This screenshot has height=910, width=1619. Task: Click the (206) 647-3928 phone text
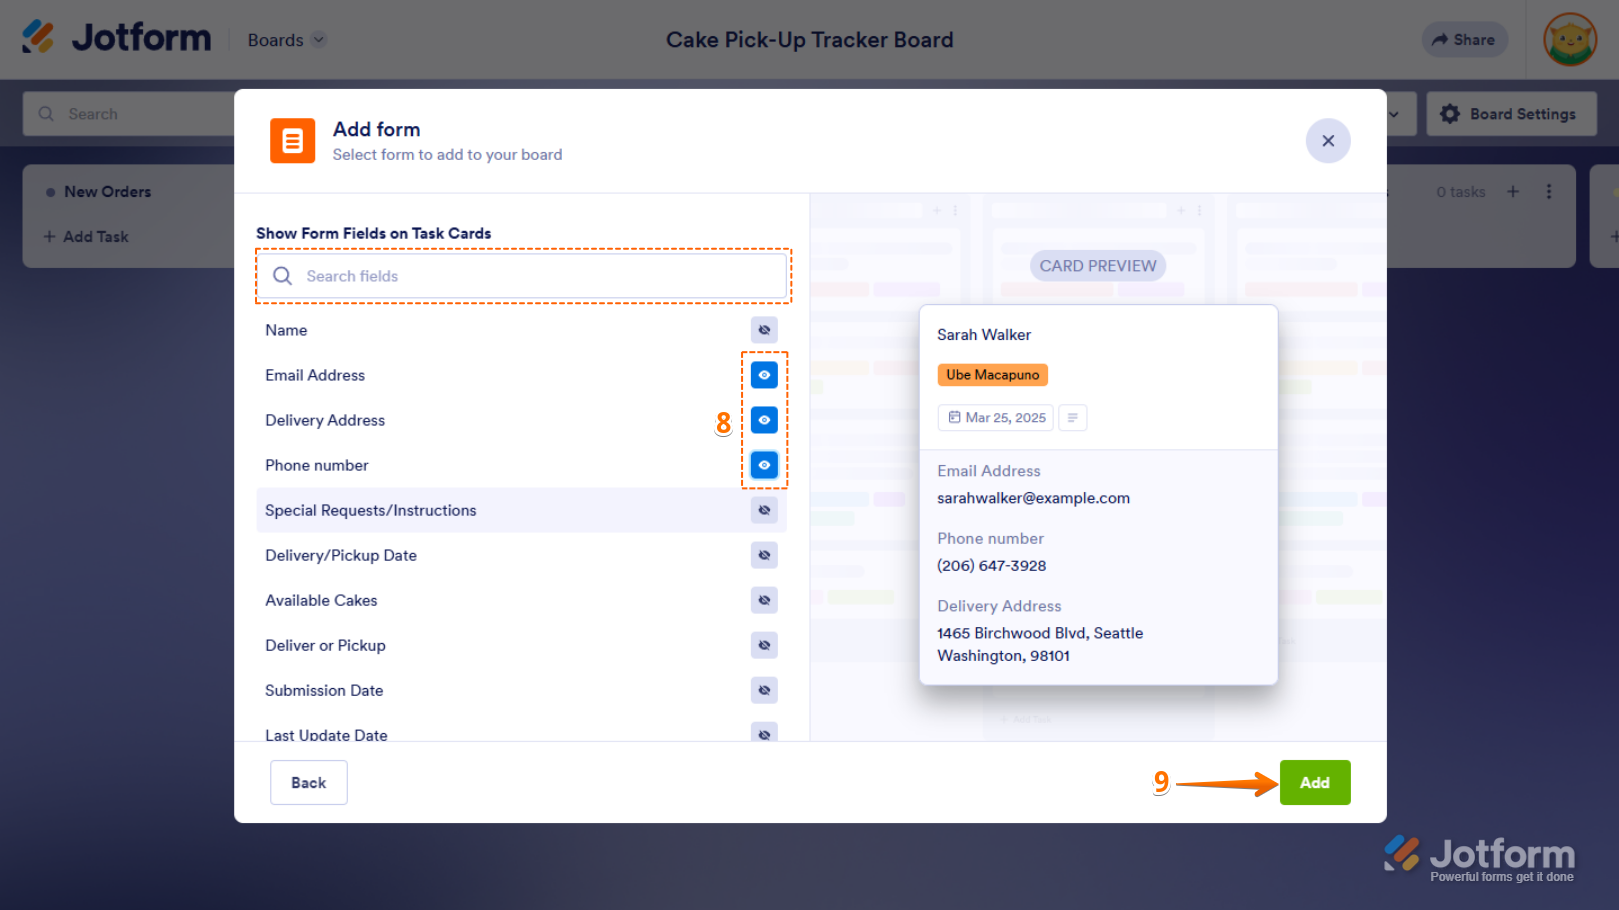(992, 566)
